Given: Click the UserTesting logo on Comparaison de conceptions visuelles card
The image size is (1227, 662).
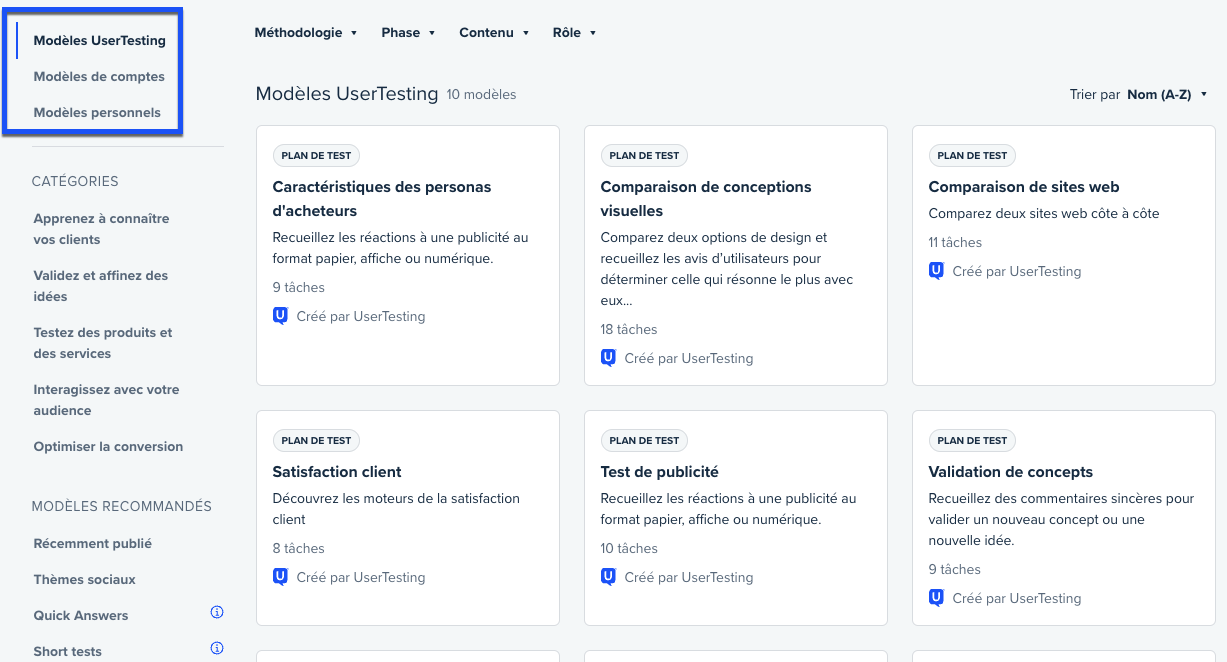Looking at the screenshot, I should pyautogui.click(x=608, y=358).
